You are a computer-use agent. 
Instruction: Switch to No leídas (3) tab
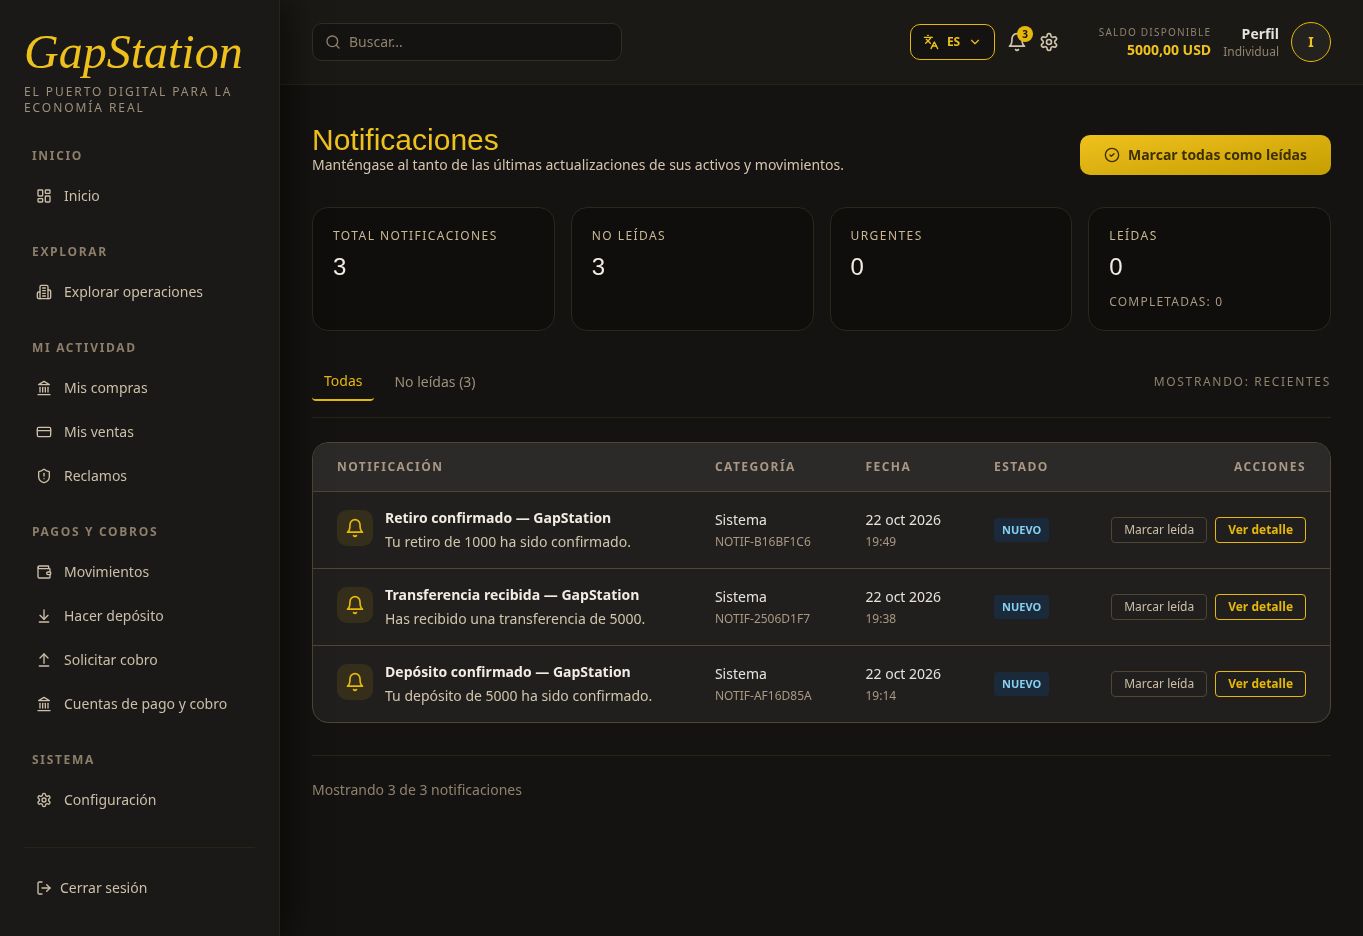(435, 382)
